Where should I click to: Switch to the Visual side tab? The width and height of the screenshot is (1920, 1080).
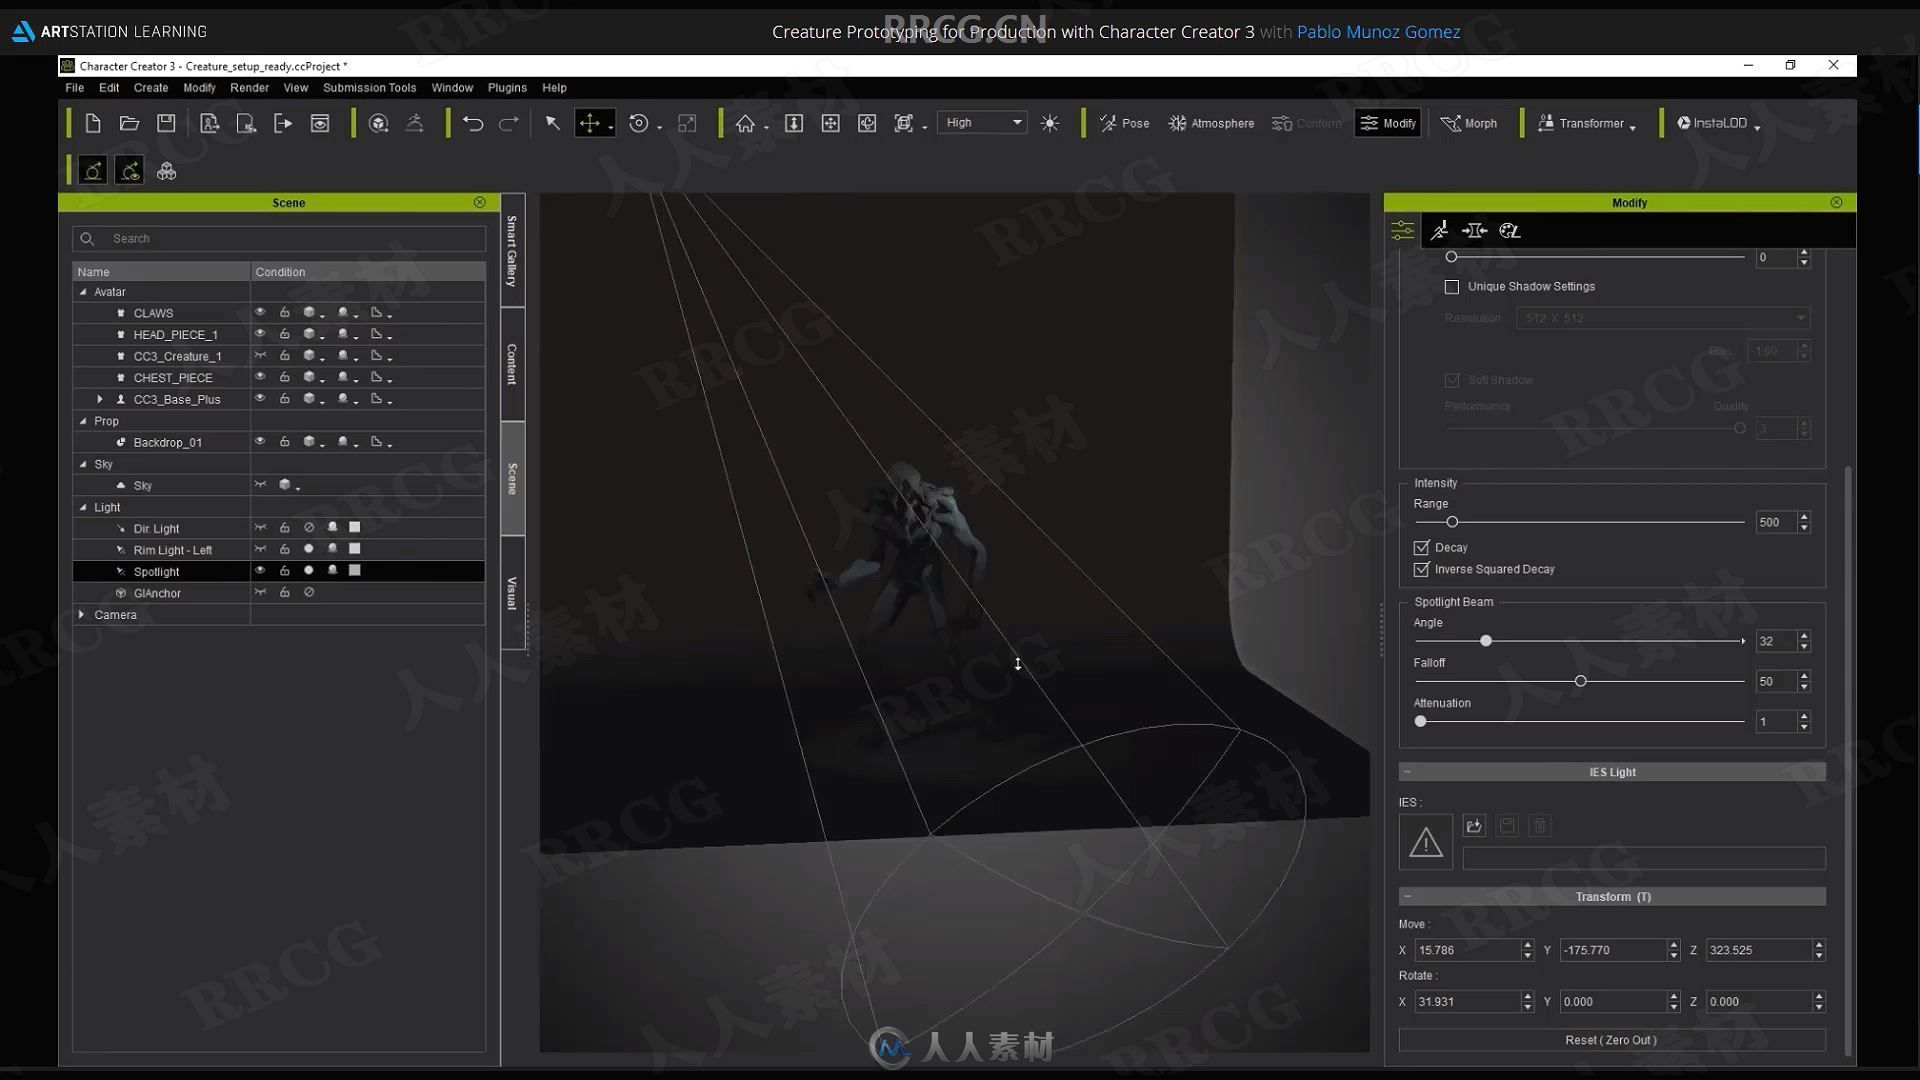512,593
